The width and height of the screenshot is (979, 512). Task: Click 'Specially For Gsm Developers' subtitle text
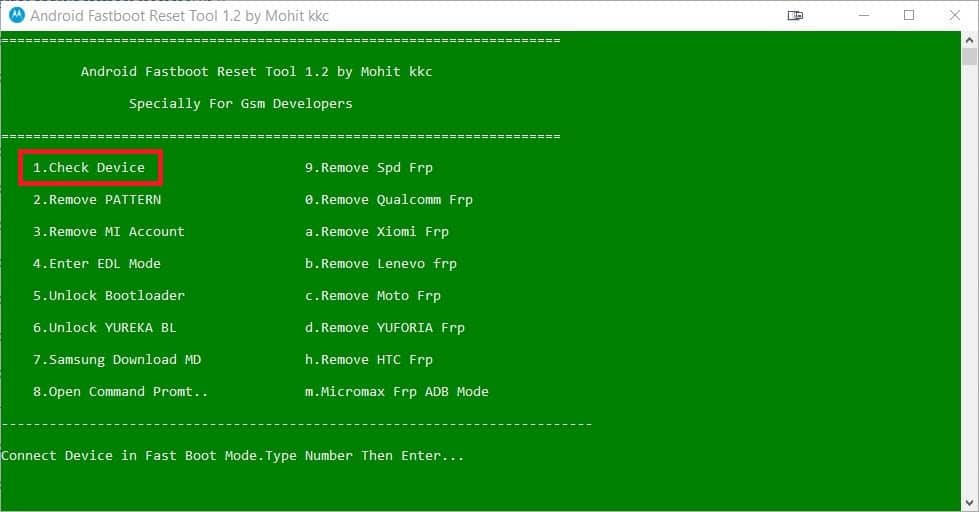coord(240,104)
